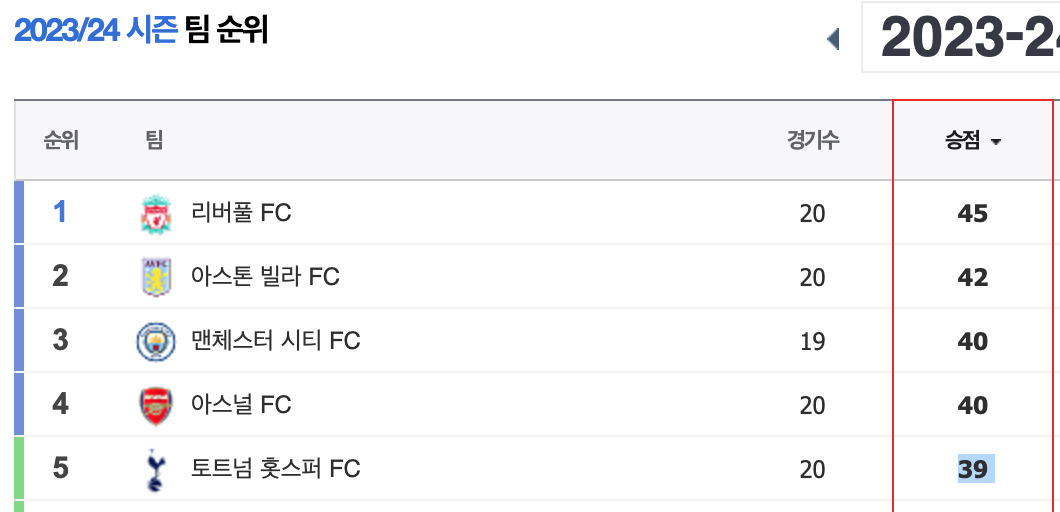This screenshot has width=1060, height=512.
Task: Click Liverpool's 45 points value
Action: tap(973, 214)
